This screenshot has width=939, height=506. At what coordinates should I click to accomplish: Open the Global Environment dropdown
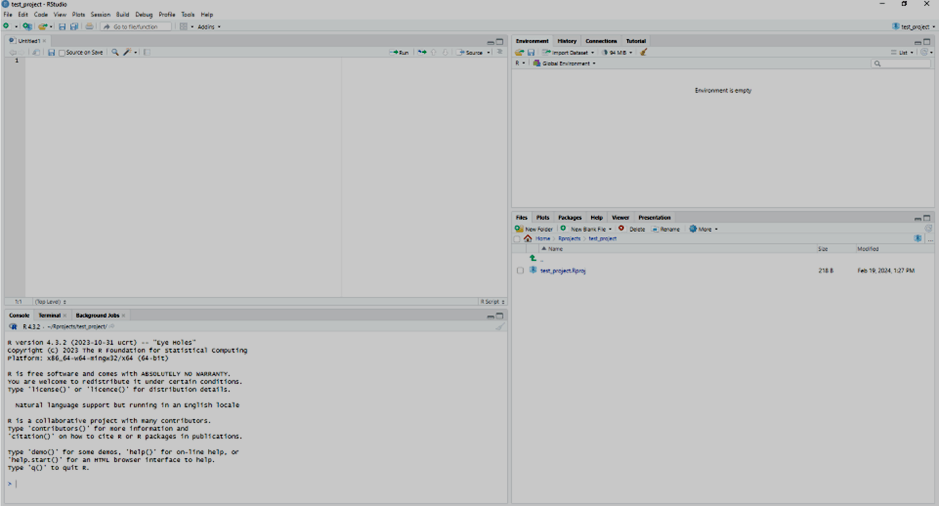(x=564, y=63)
